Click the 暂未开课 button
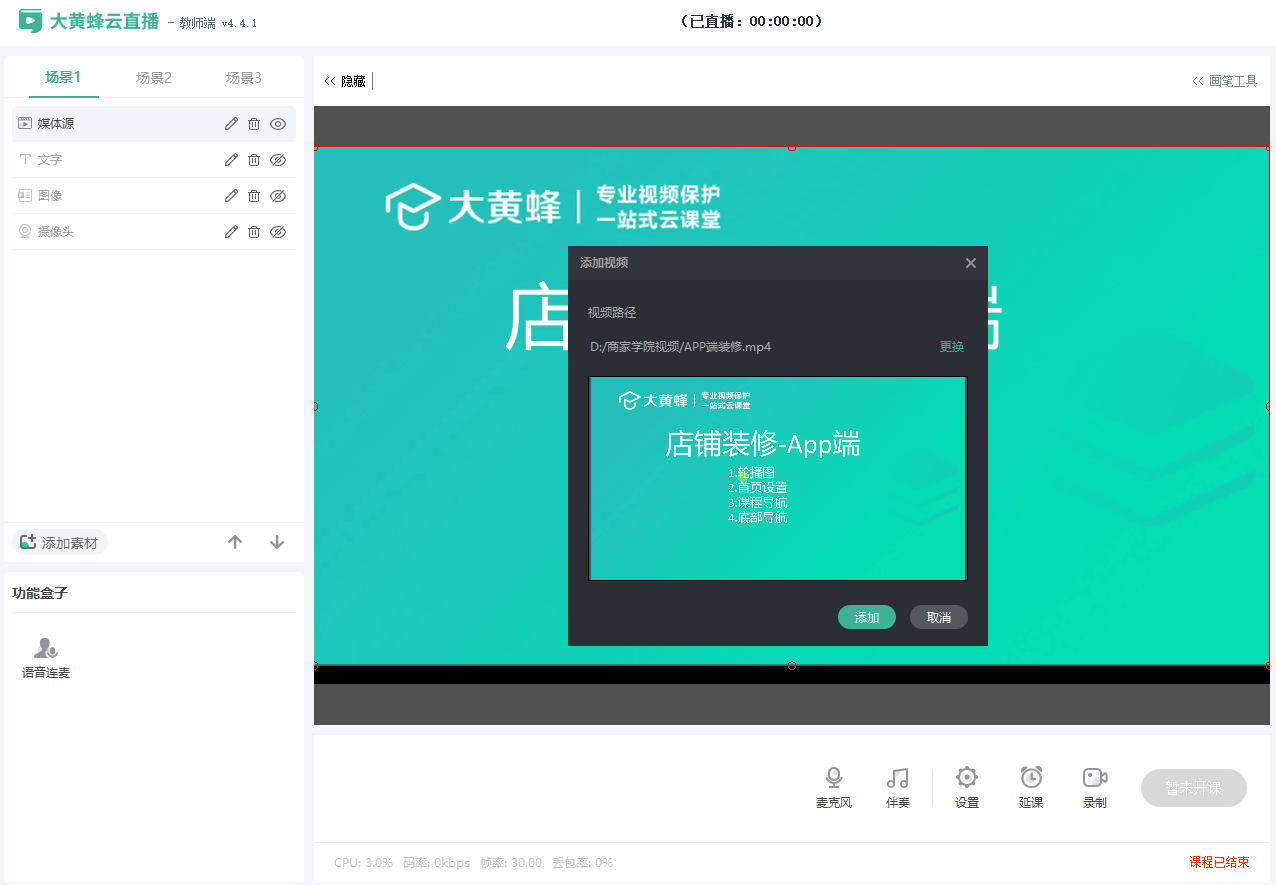This screenshot has height=885, width=1276. click(x=1194, y=788)
